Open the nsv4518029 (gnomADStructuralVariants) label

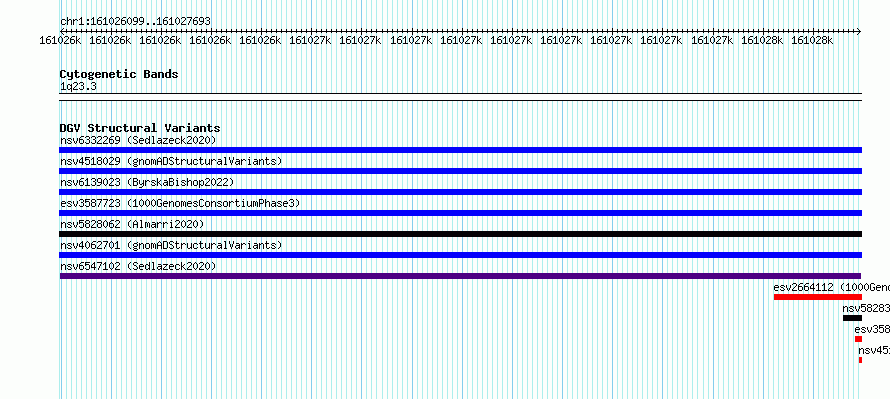click(x=171, y=161)
